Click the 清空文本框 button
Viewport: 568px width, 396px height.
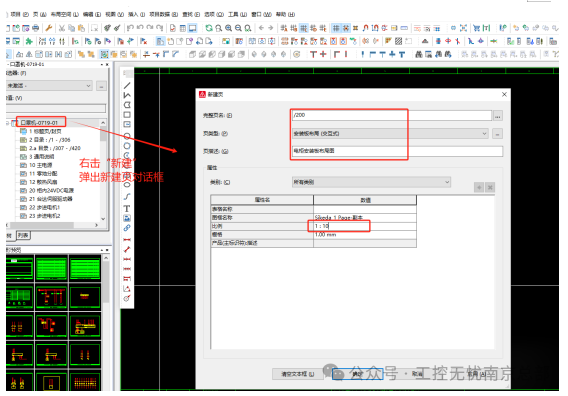click(x=298, y=374)
